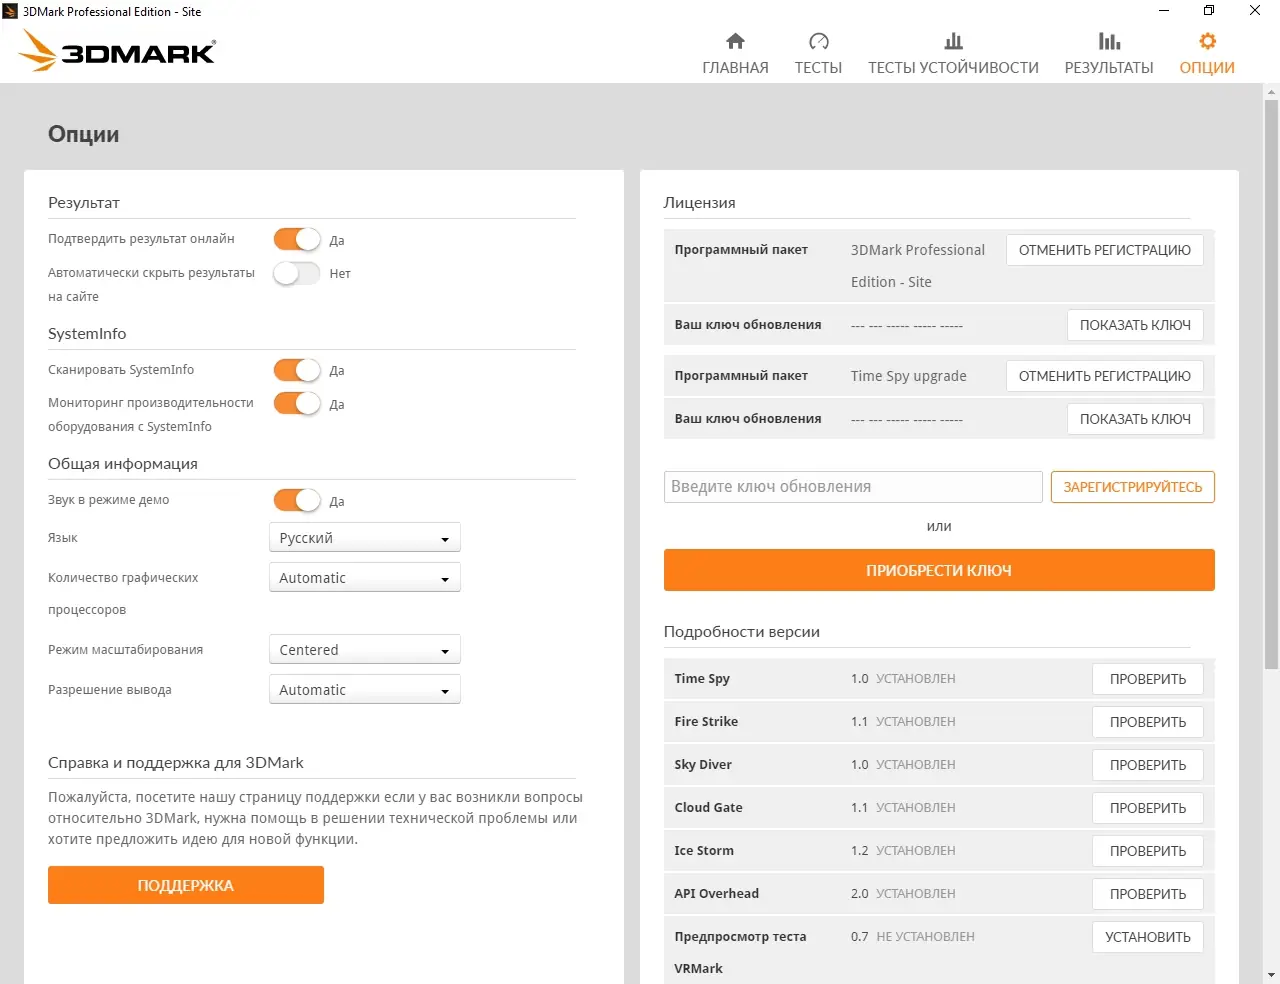Viewport: 1280px width, 984px height.
Task: Click the Опции page heading
Action: (x=84, y=134)
